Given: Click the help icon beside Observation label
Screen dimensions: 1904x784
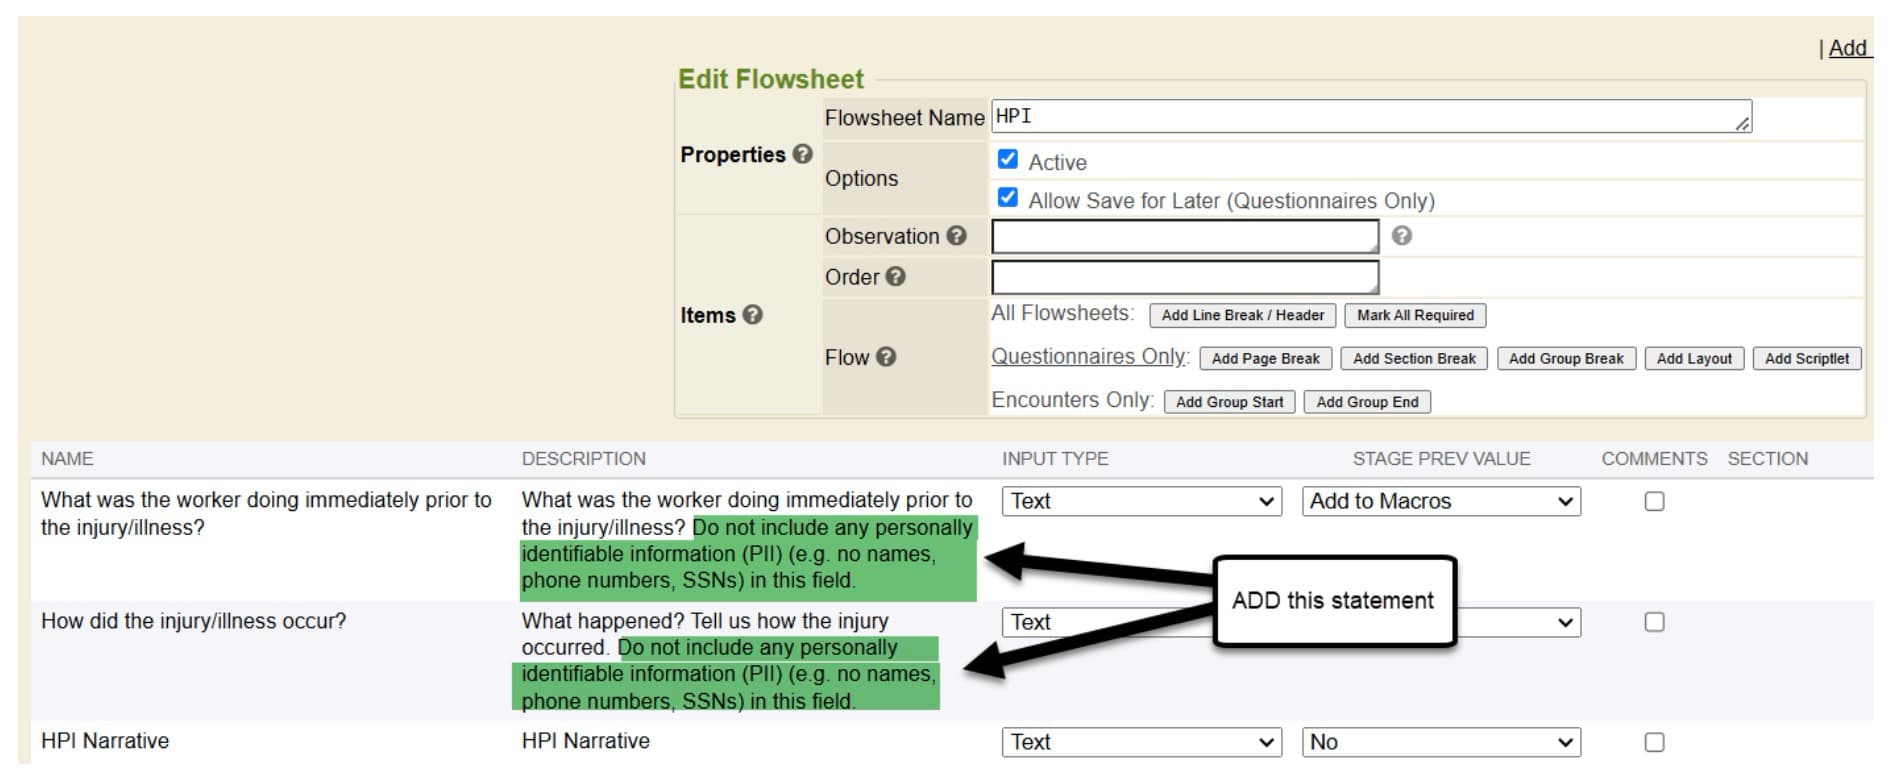Looking at the screenshot, I should tap(956, 236).
